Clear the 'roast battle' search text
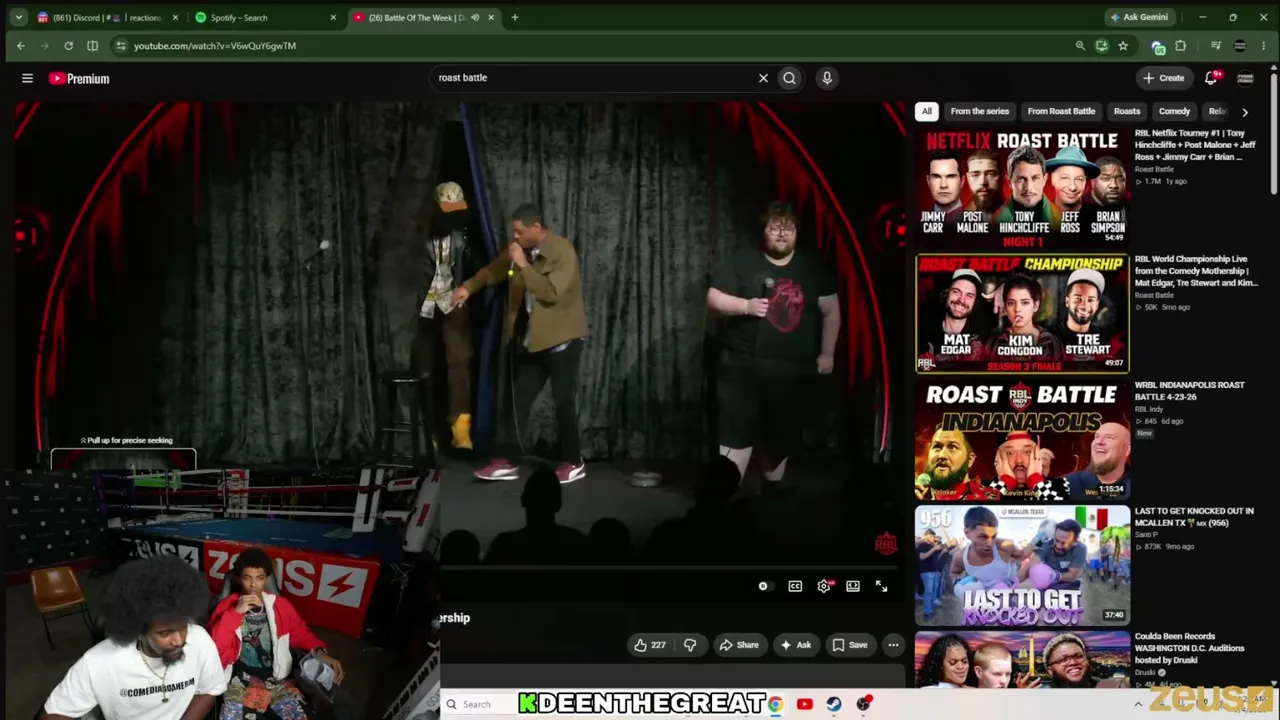The image size is (1280, 720). (763, 78)
